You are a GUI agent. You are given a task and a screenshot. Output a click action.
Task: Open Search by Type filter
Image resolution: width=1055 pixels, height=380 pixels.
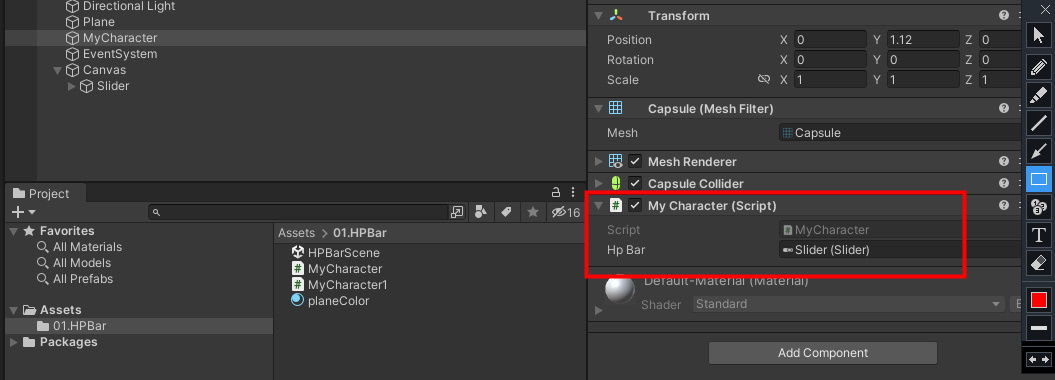point(480,213)
